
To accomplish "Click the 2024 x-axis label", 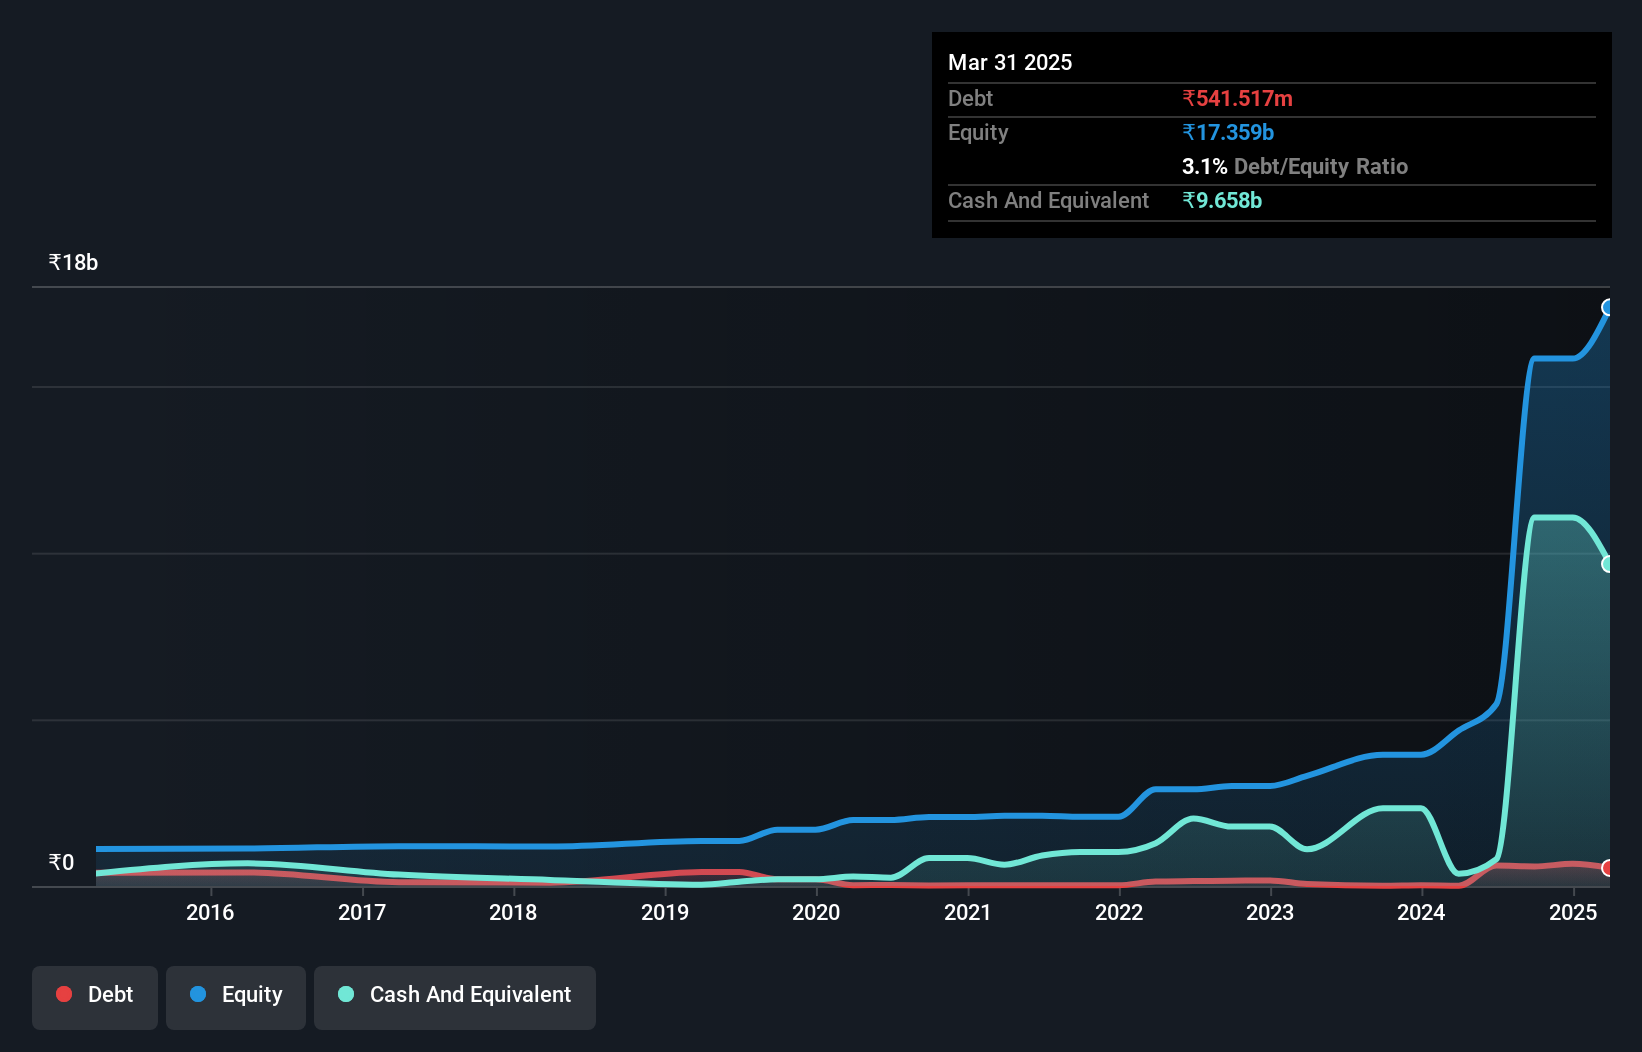I will (1421, 912).
